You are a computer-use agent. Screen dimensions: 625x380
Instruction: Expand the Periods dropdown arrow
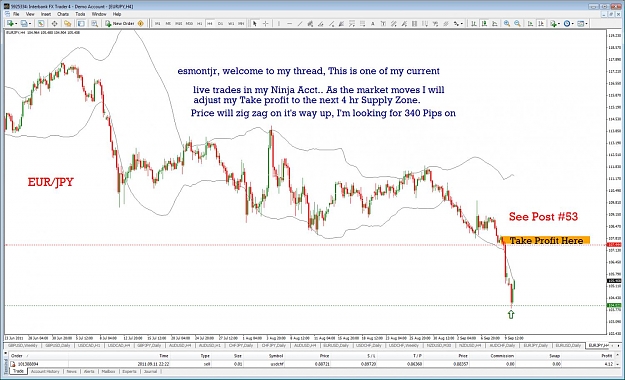click(573, 24)
